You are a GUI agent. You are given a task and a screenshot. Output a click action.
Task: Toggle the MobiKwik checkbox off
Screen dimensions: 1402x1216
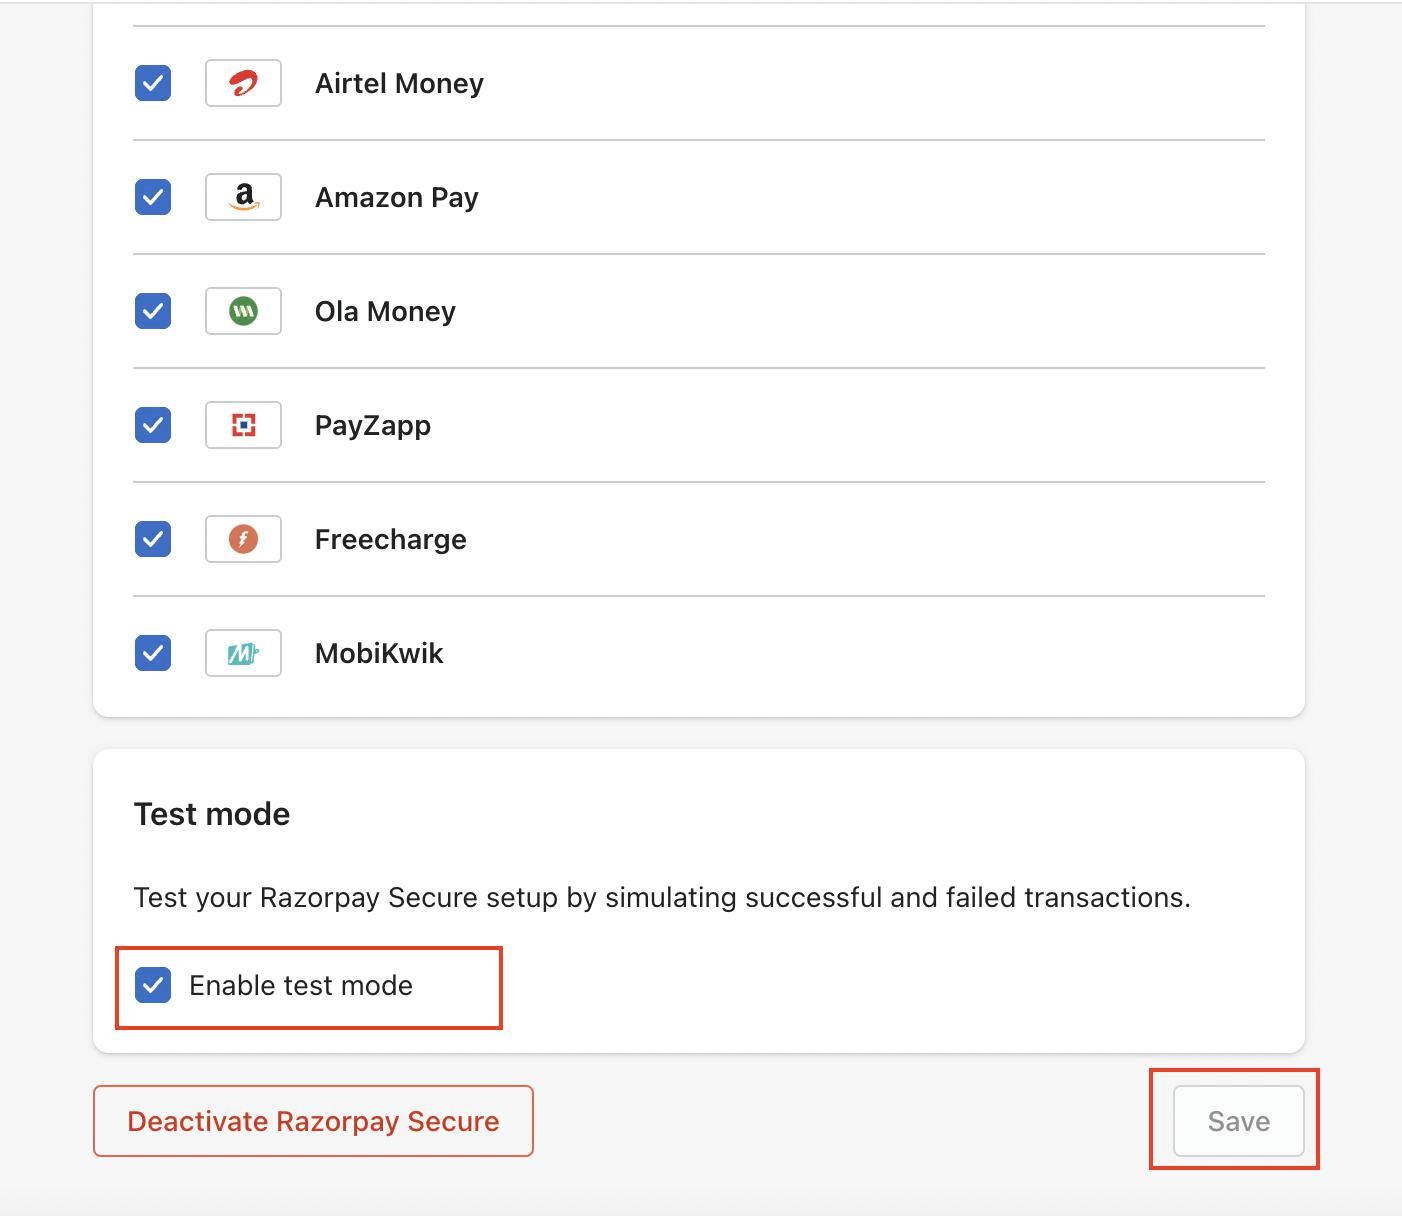point(152,653)
